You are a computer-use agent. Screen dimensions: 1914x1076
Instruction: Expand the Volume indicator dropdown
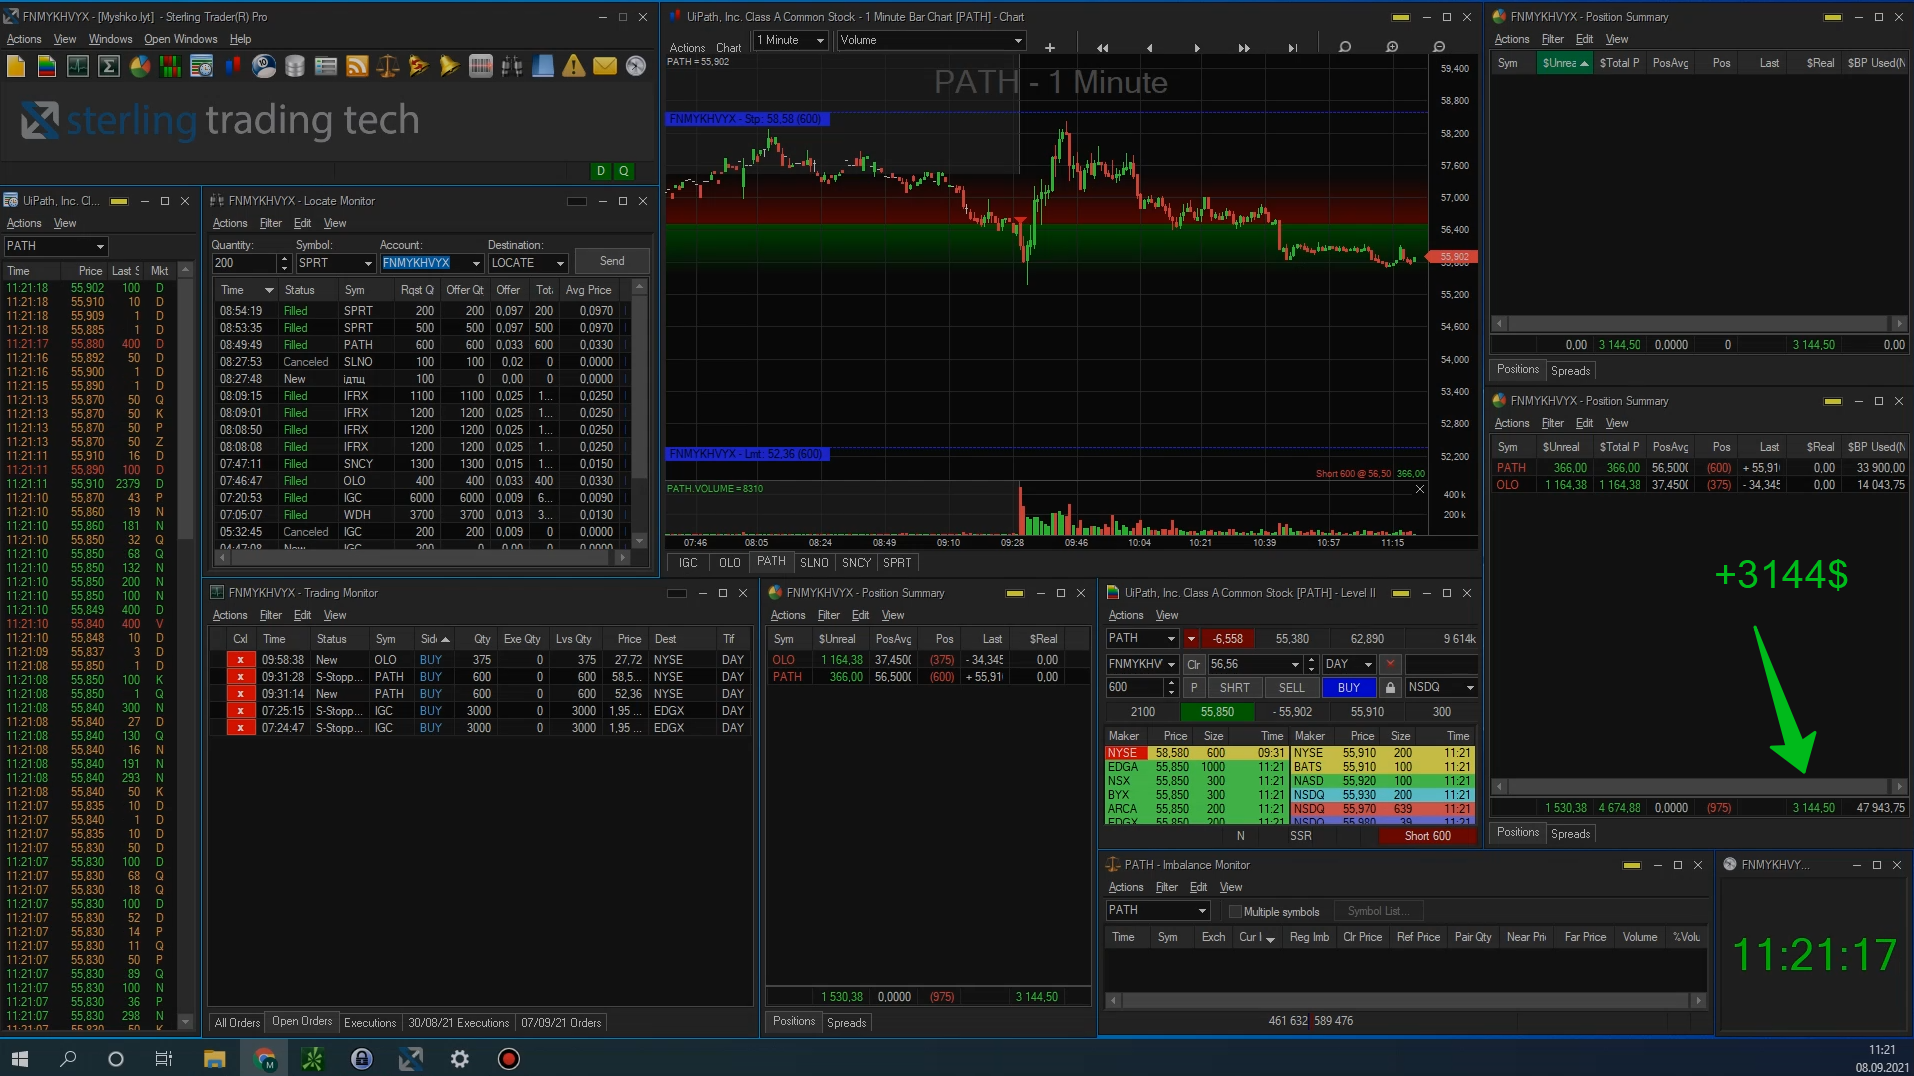tap(930, 40)
